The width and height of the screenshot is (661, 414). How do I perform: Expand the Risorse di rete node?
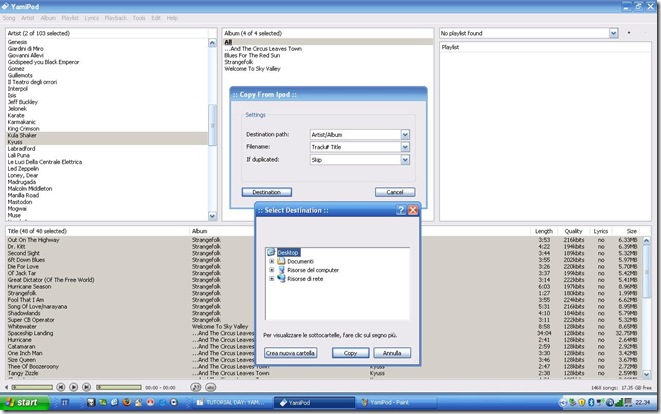(272, 279)
